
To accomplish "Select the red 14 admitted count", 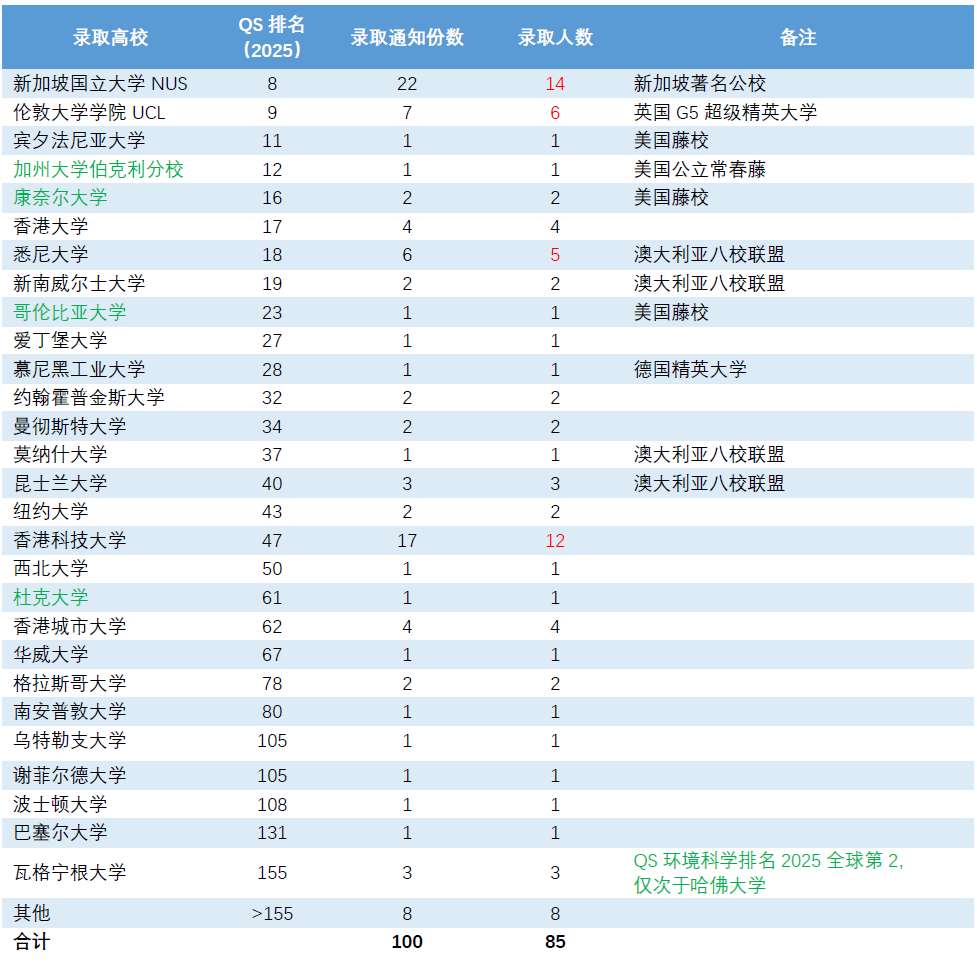I will pyautogui.click(x=555, y=84).
